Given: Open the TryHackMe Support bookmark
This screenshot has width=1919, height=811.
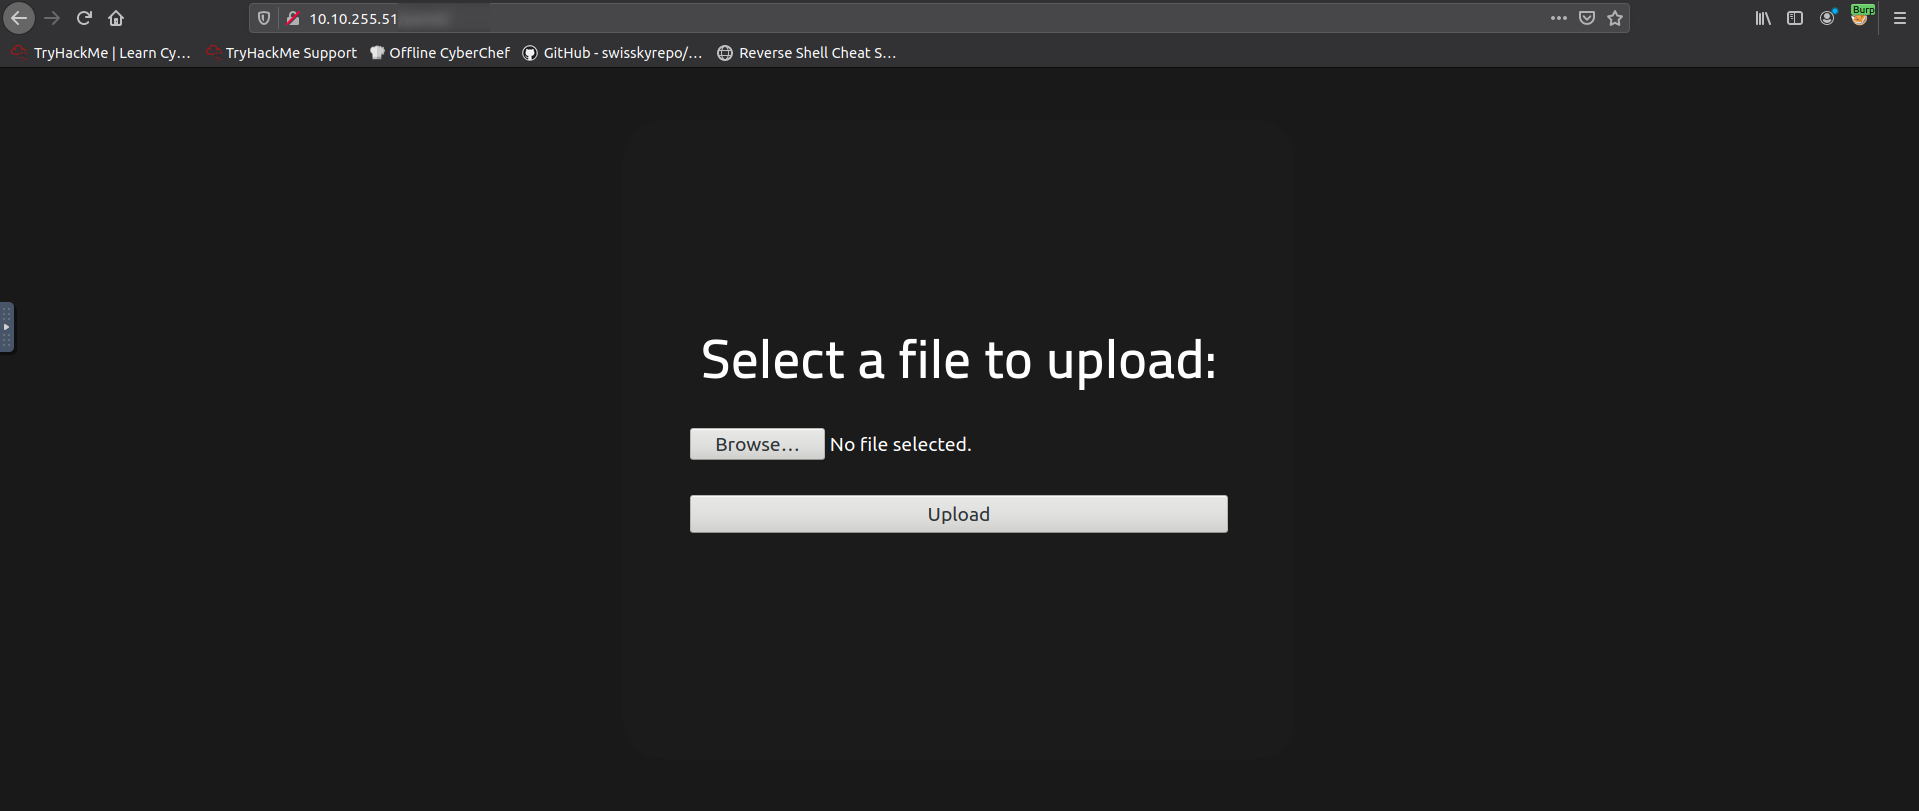Looking at the screenshot, I should (x=281, y=53).
